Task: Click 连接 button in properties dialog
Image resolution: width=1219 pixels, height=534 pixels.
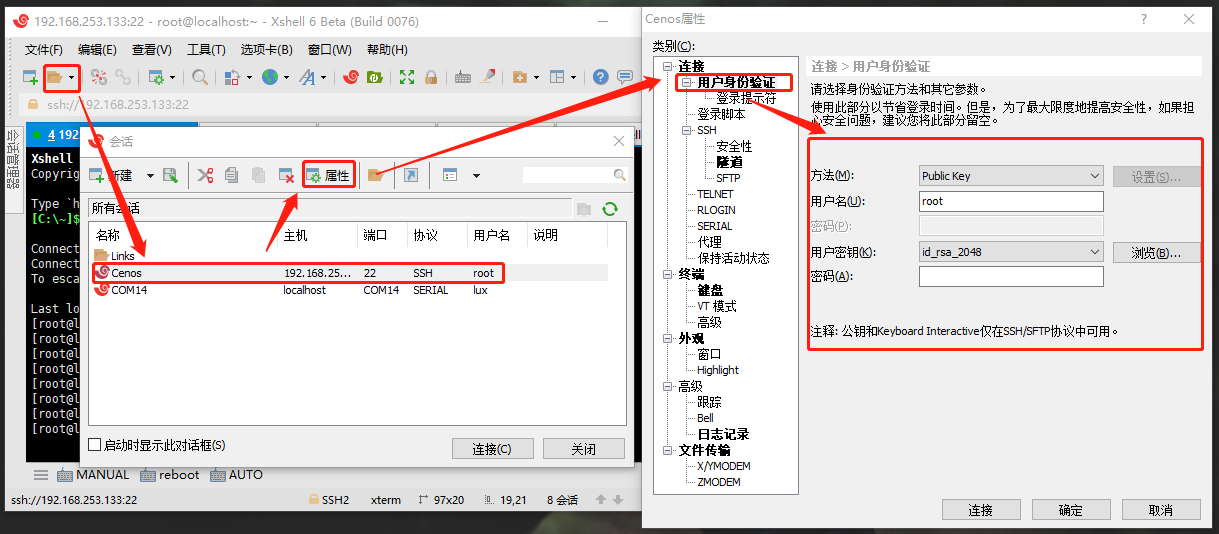Action: (x=981, y=510)
